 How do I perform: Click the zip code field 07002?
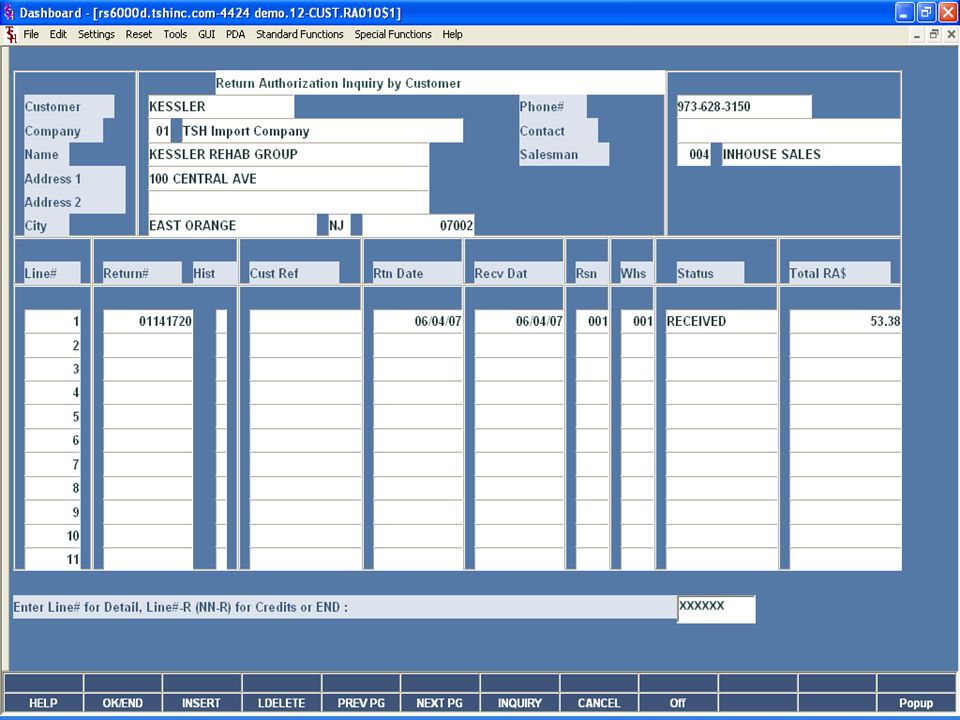[x=418, y=225]
